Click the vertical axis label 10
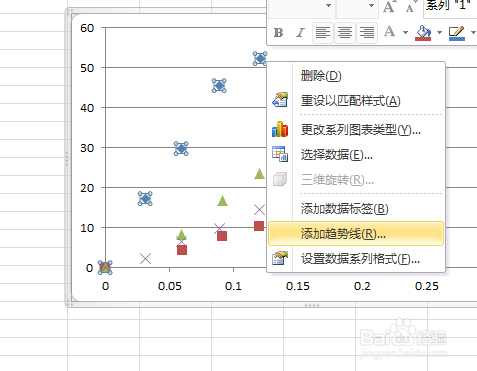The width and height of the screenshot is (477, 371). 87,228
